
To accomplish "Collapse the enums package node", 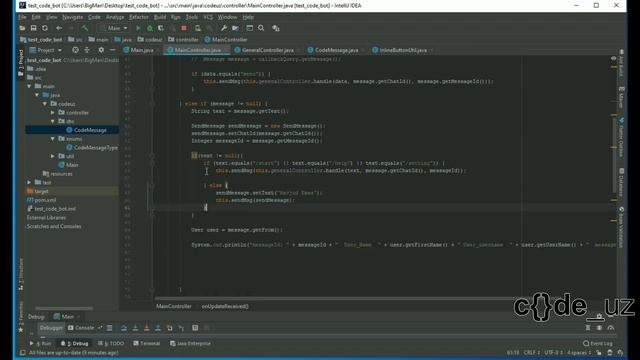I will point(53,139).
